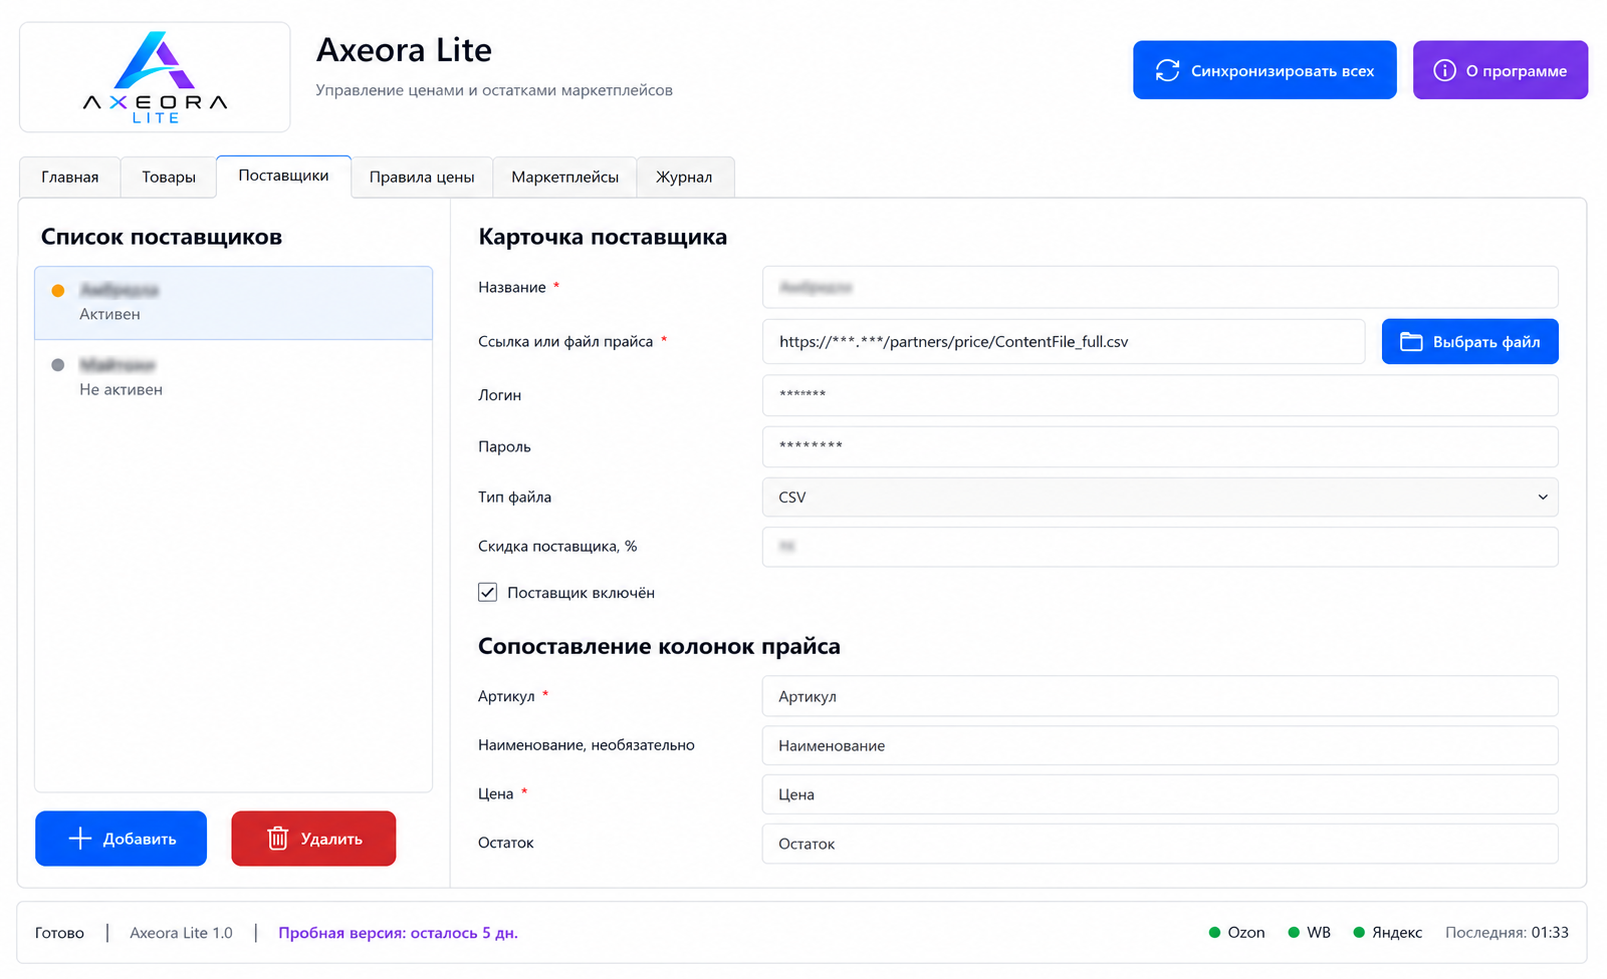The width and height of the screenshot is (1607, 979).
Task: Click the Готово status text
Action: click(x=60, y=933)
